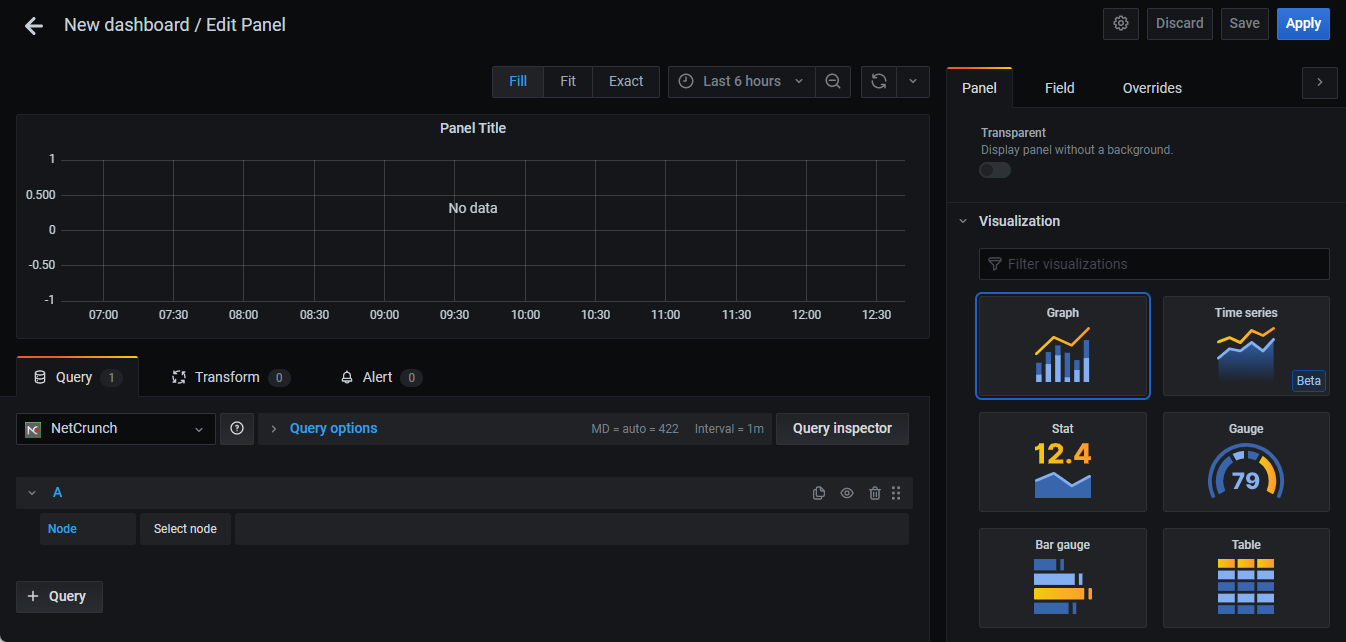Choose the Time series visualization

(1246, 346)
